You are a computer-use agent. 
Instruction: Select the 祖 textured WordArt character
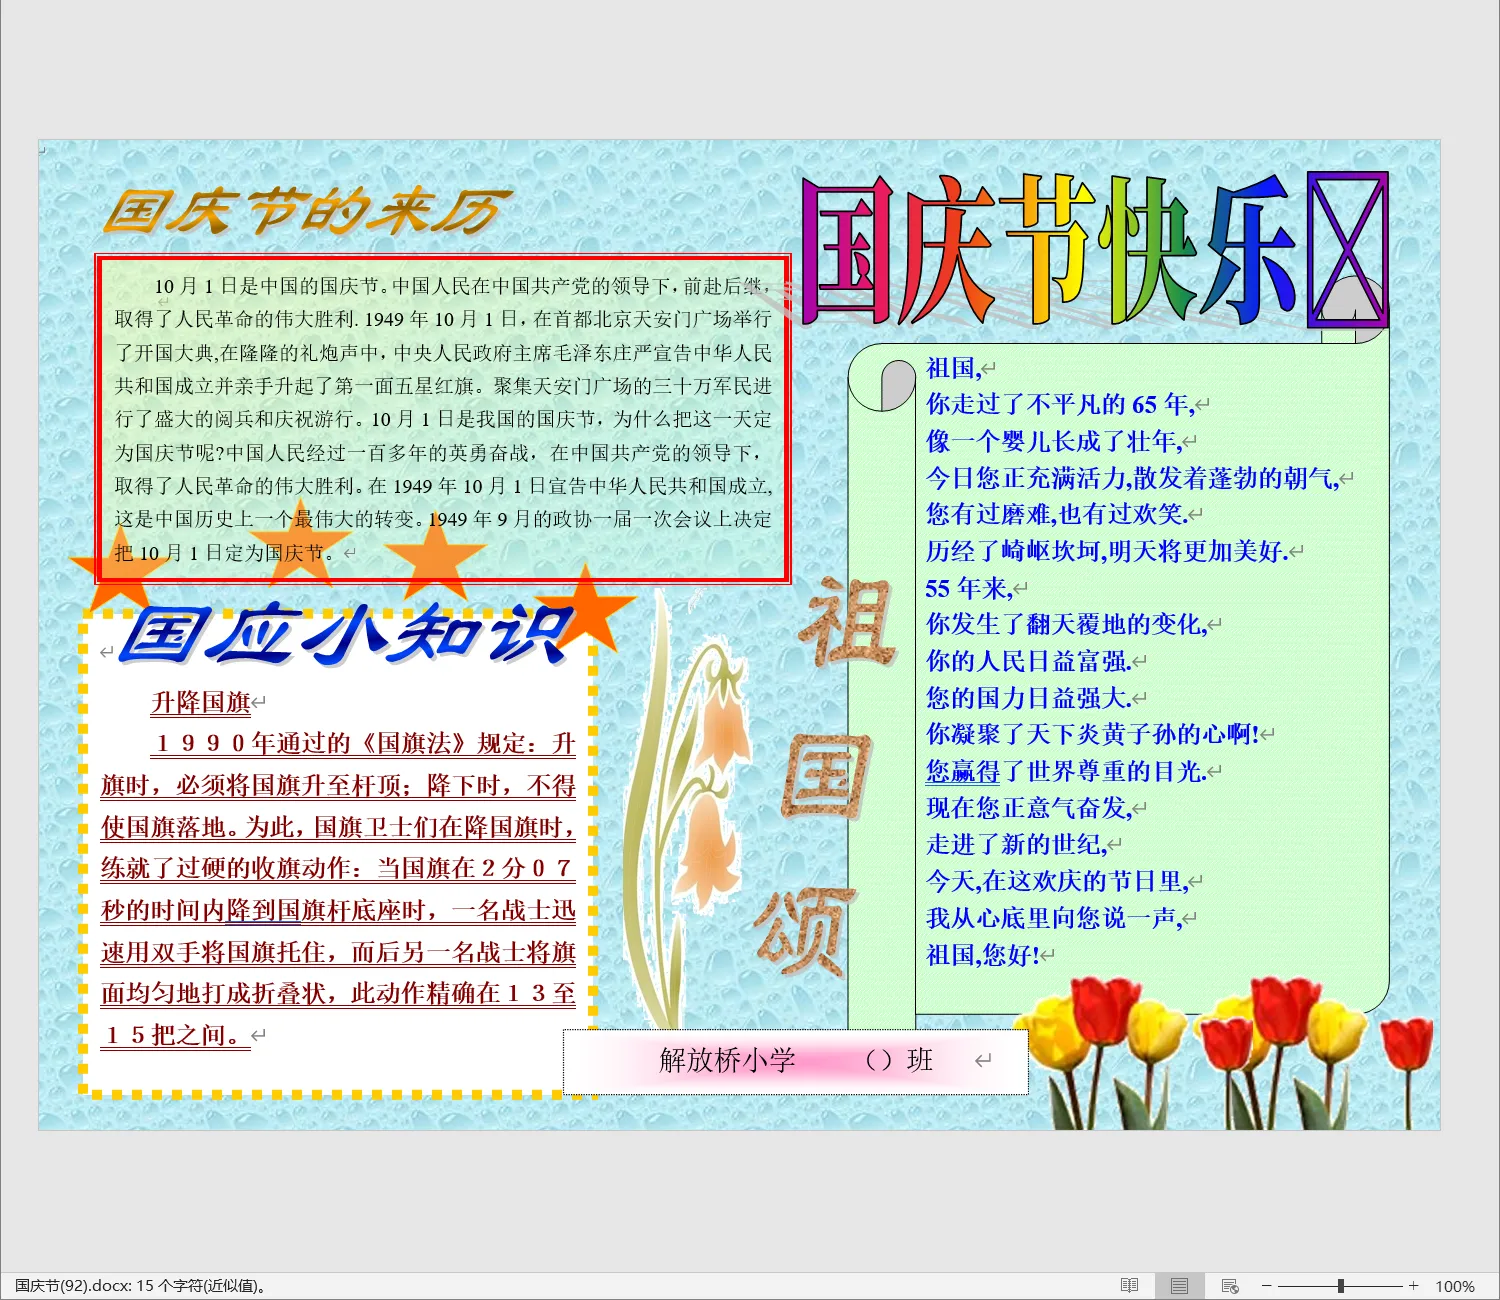click(846, 623)
